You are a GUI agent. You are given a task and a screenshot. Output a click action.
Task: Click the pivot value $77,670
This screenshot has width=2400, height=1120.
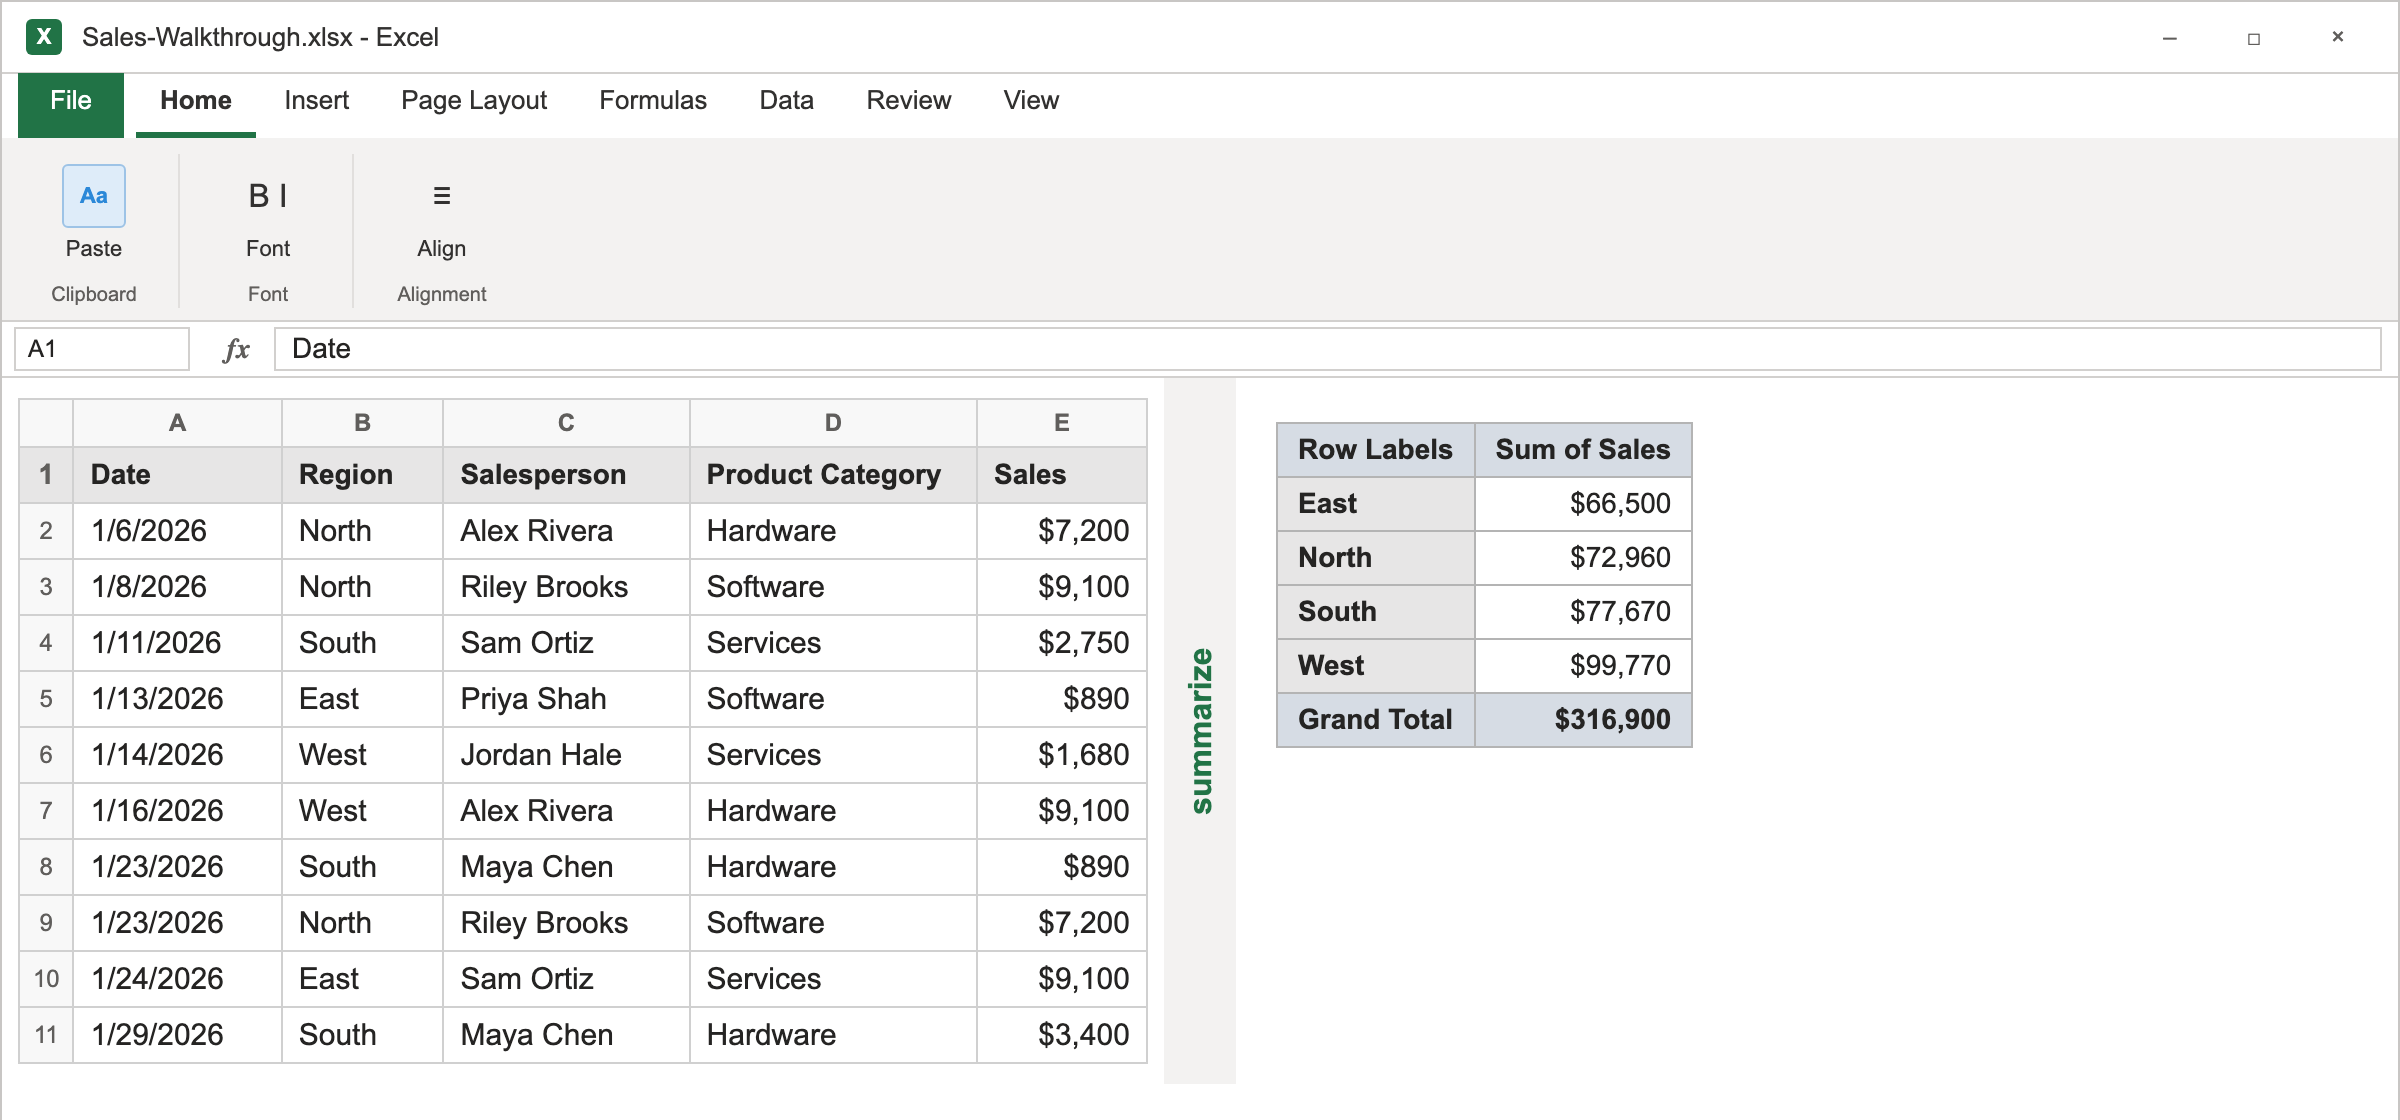pos(1583,612)
